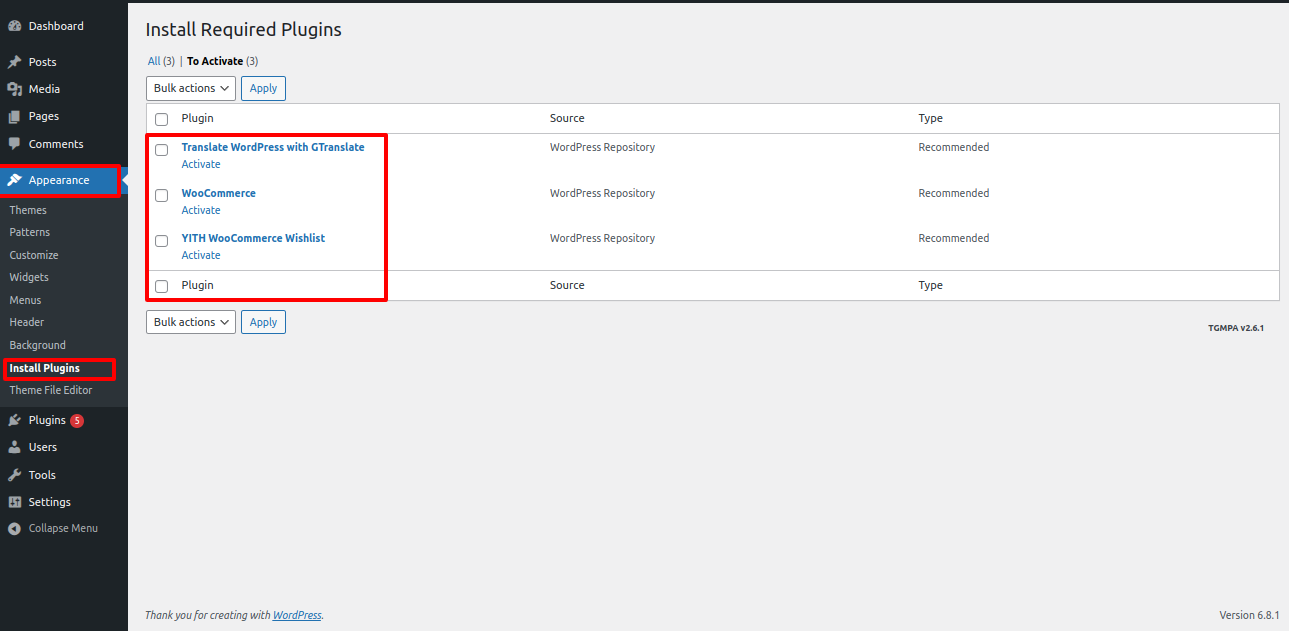Follow the WordPress link in the footer
This screenshot has height=631, width=1289.
(x=297, y=615)
